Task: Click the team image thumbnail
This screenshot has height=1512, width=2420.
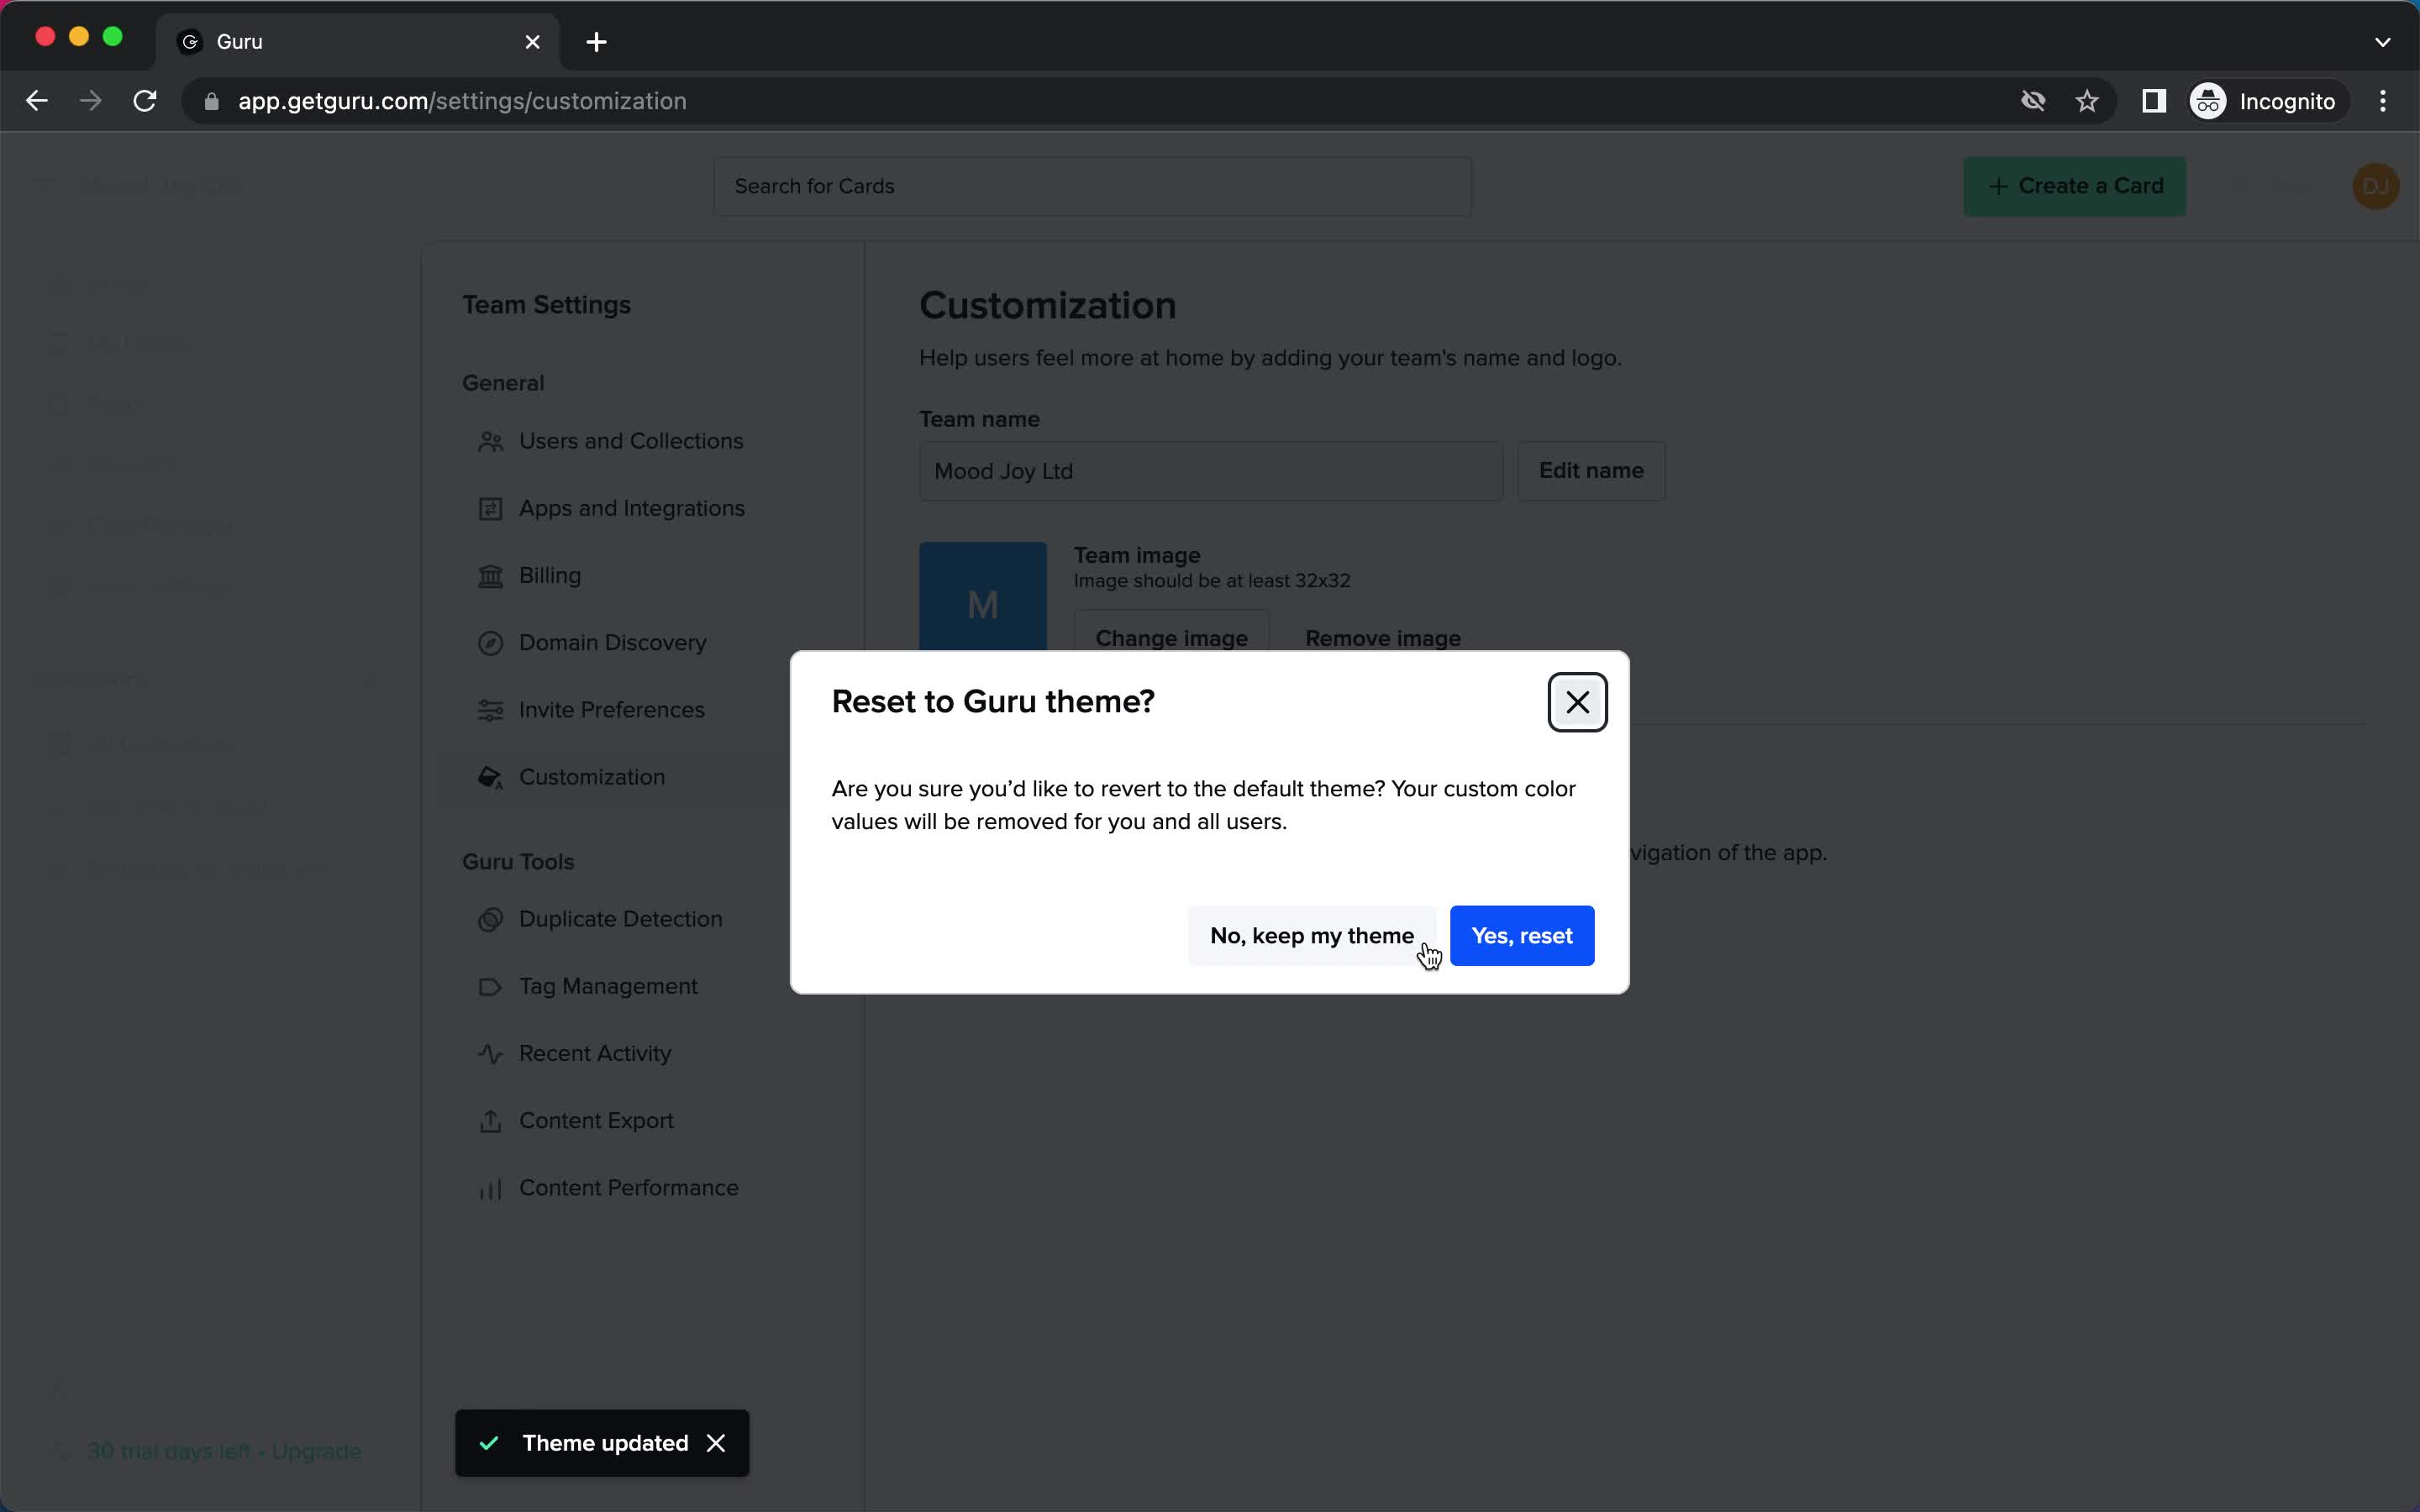Action: click(x=981, y=603)
